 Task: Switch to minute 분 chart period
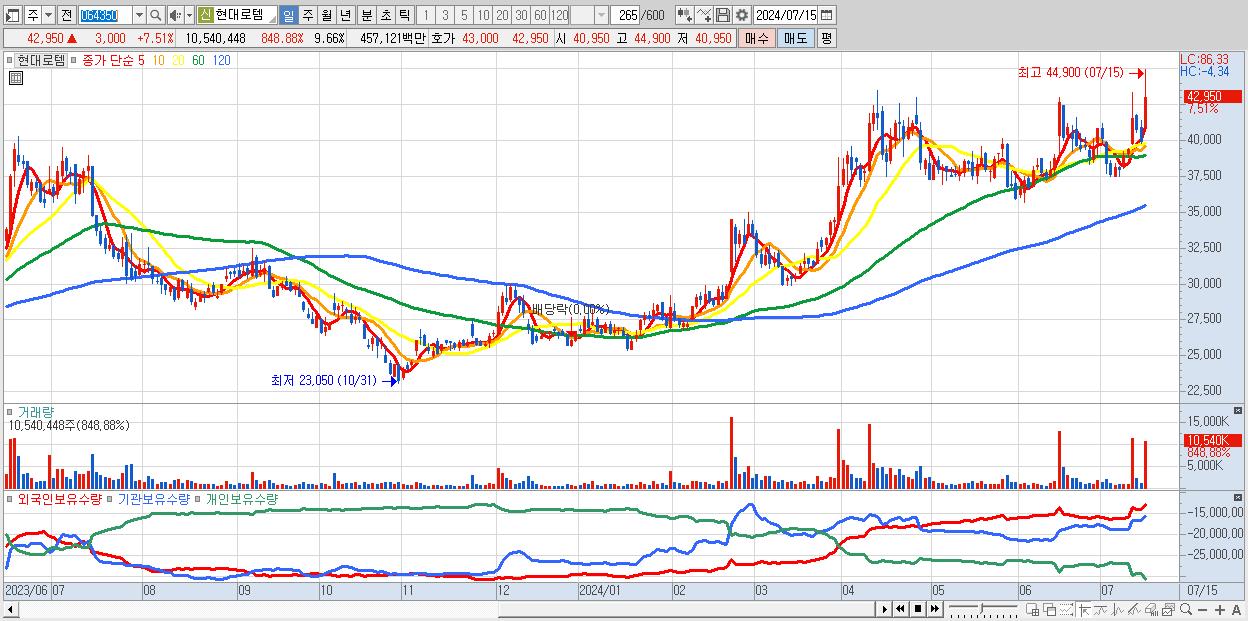click(x=367, y=15)
